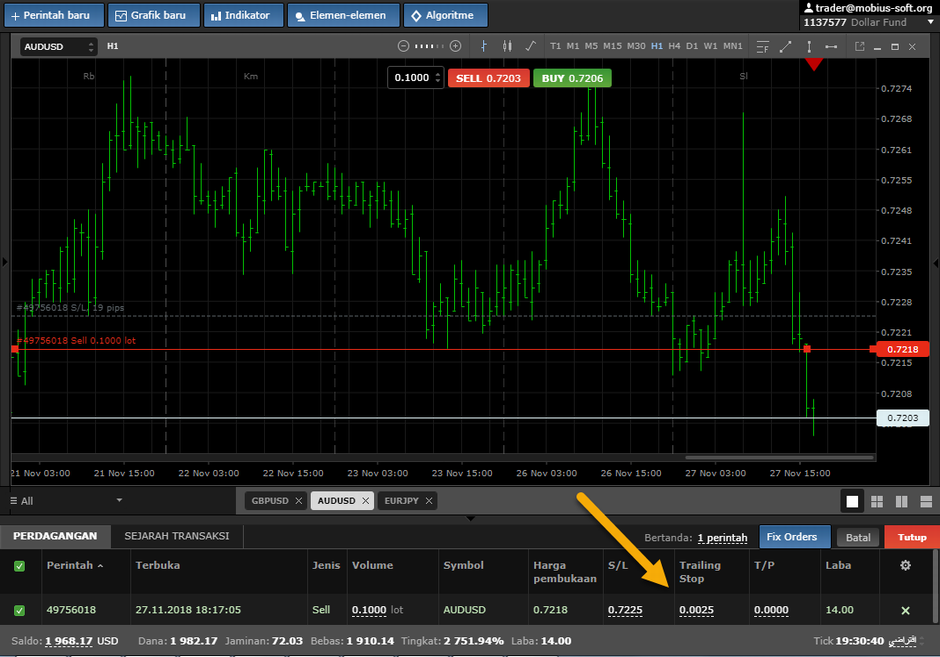Click the red Tutup button
The height and width of the screenshot is (657, 940).
(912, 537)
